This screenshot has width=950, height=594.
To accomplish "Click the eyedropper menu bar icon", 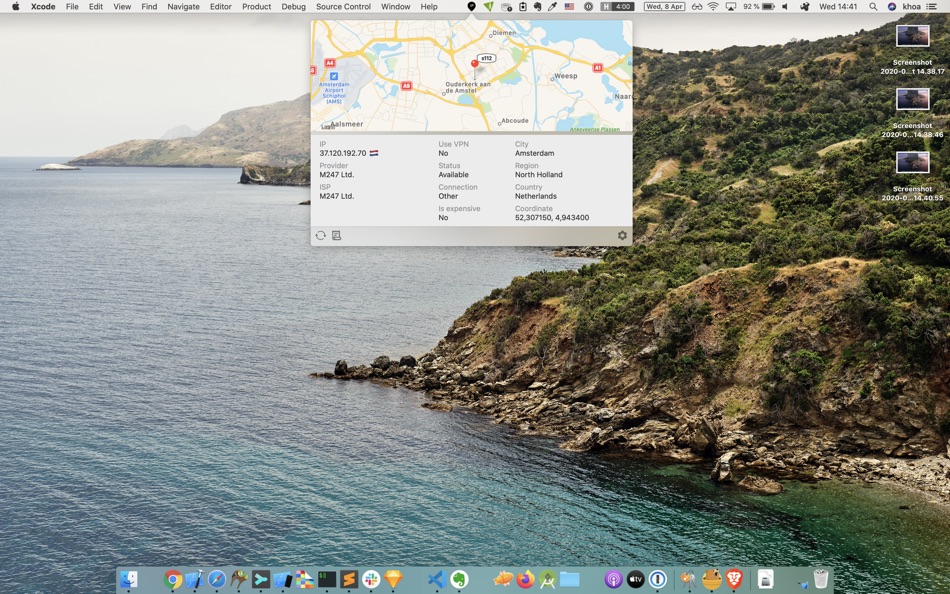I will coord(553,7).
